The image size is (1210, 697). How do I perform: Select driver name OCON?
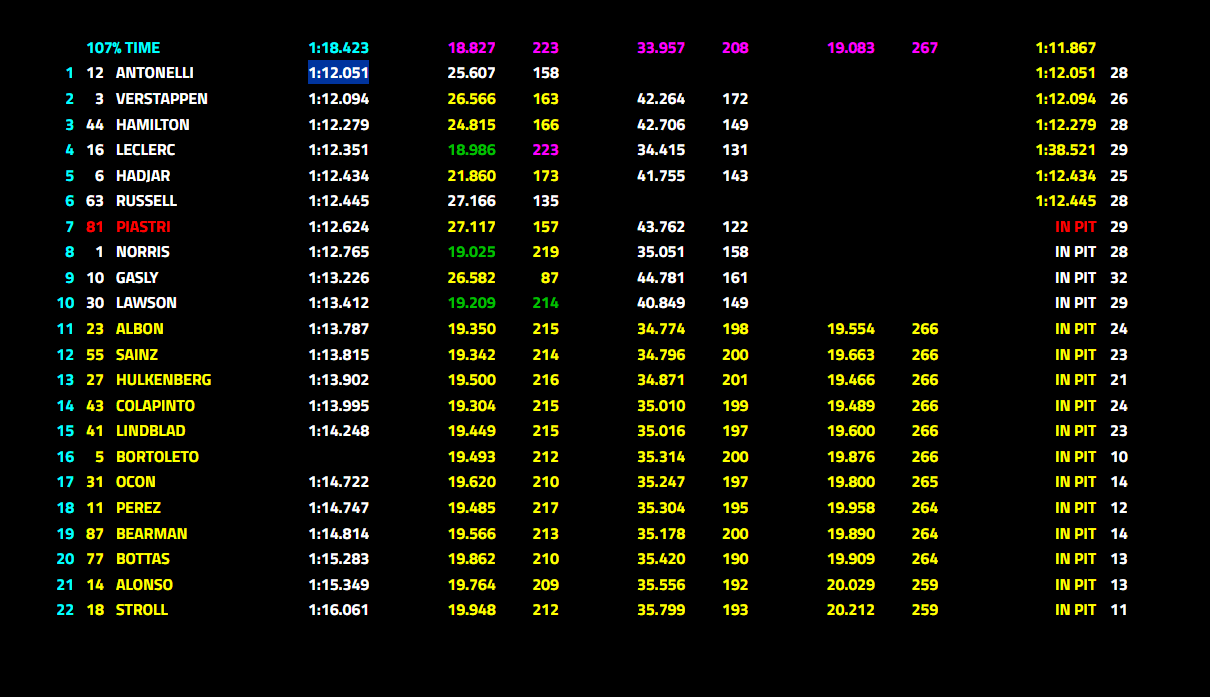pyautogui.click(x=136, y=482)
